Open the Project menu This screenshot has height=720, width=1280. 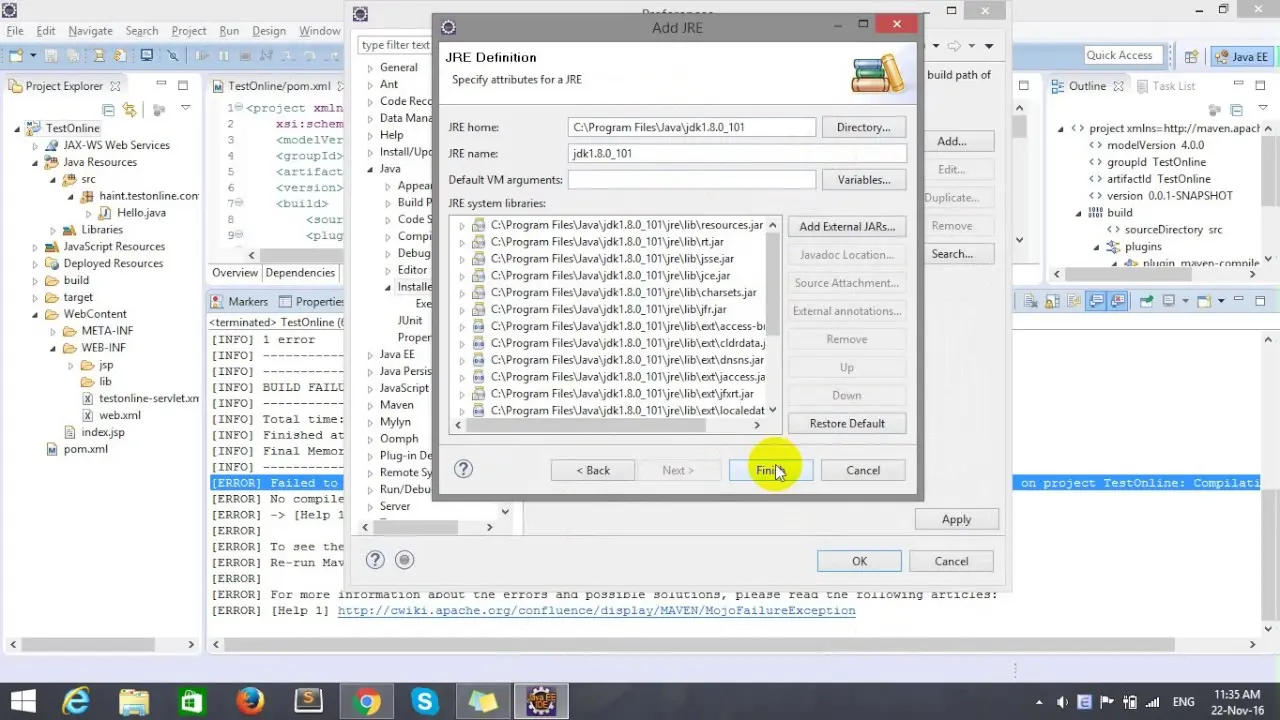tap(189, 31)
